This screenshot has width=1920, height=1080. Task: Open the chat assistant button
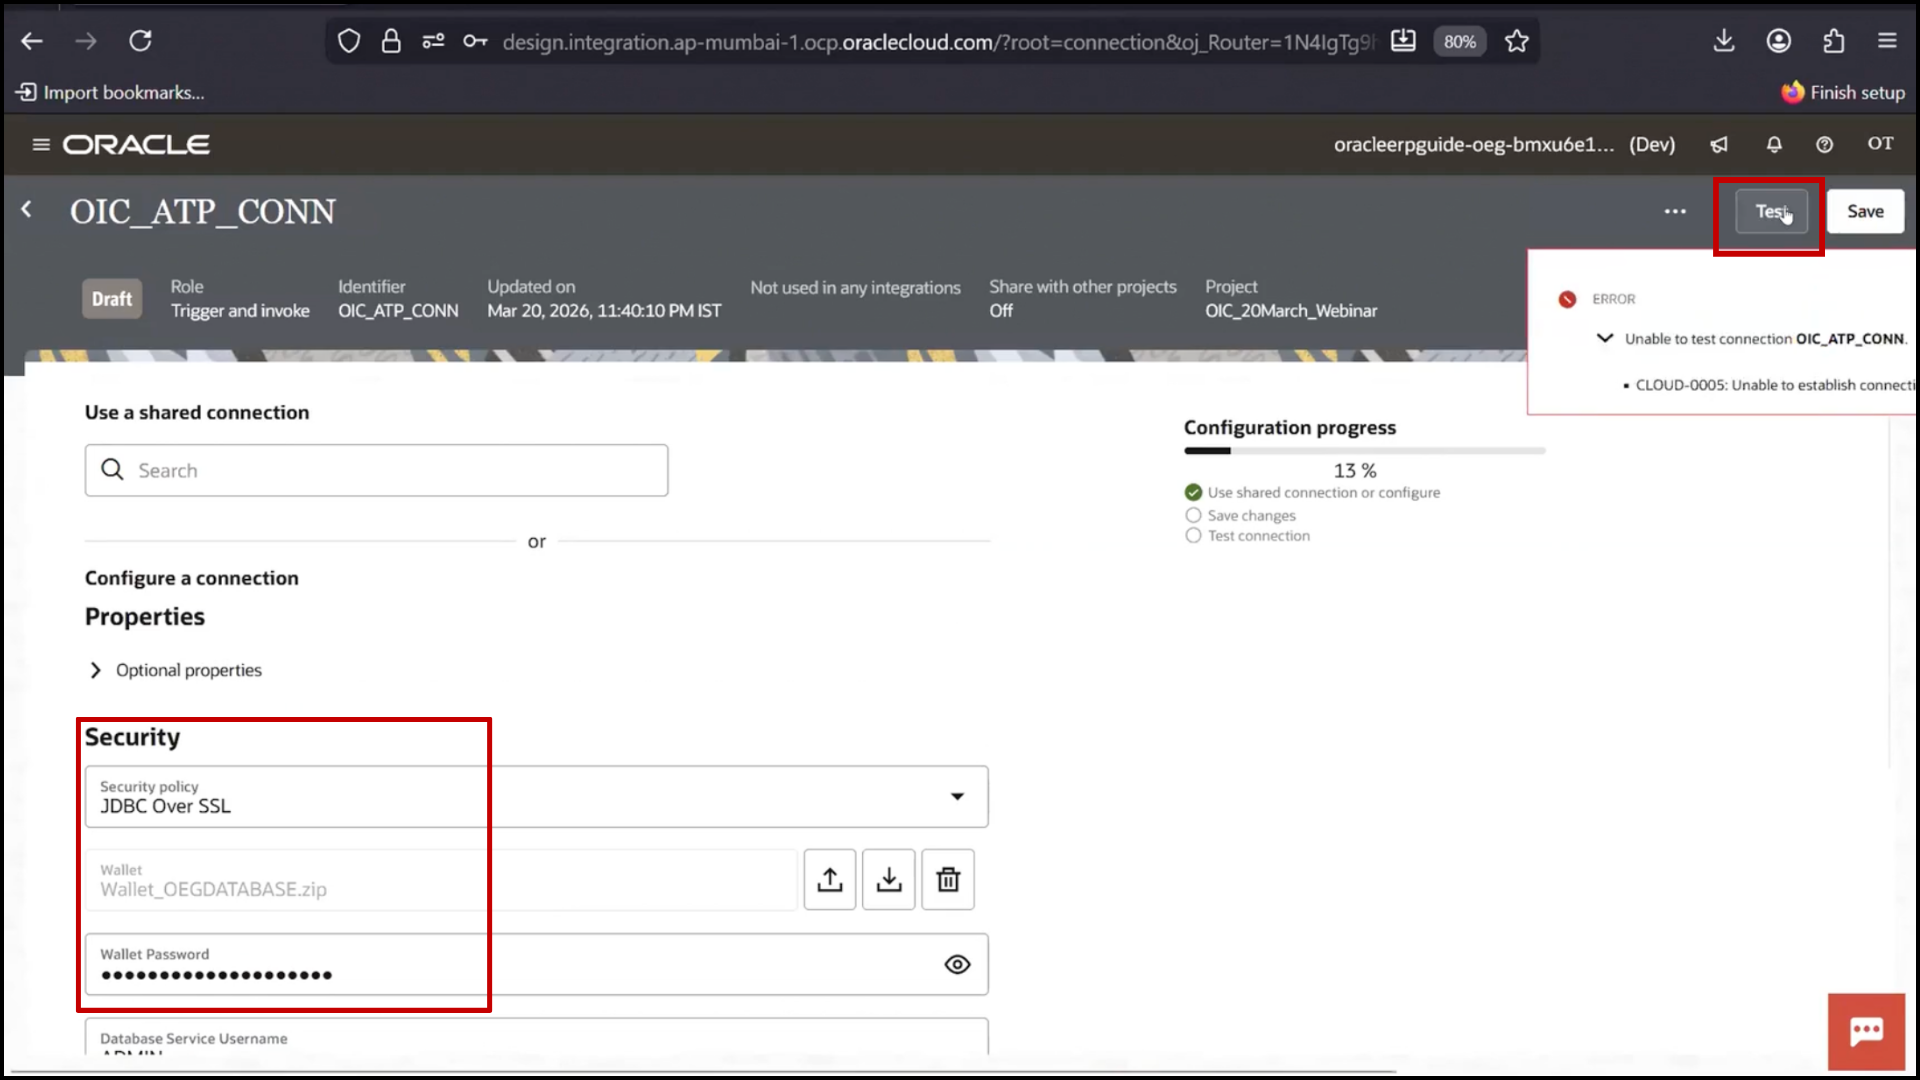coord(1866,1032)
